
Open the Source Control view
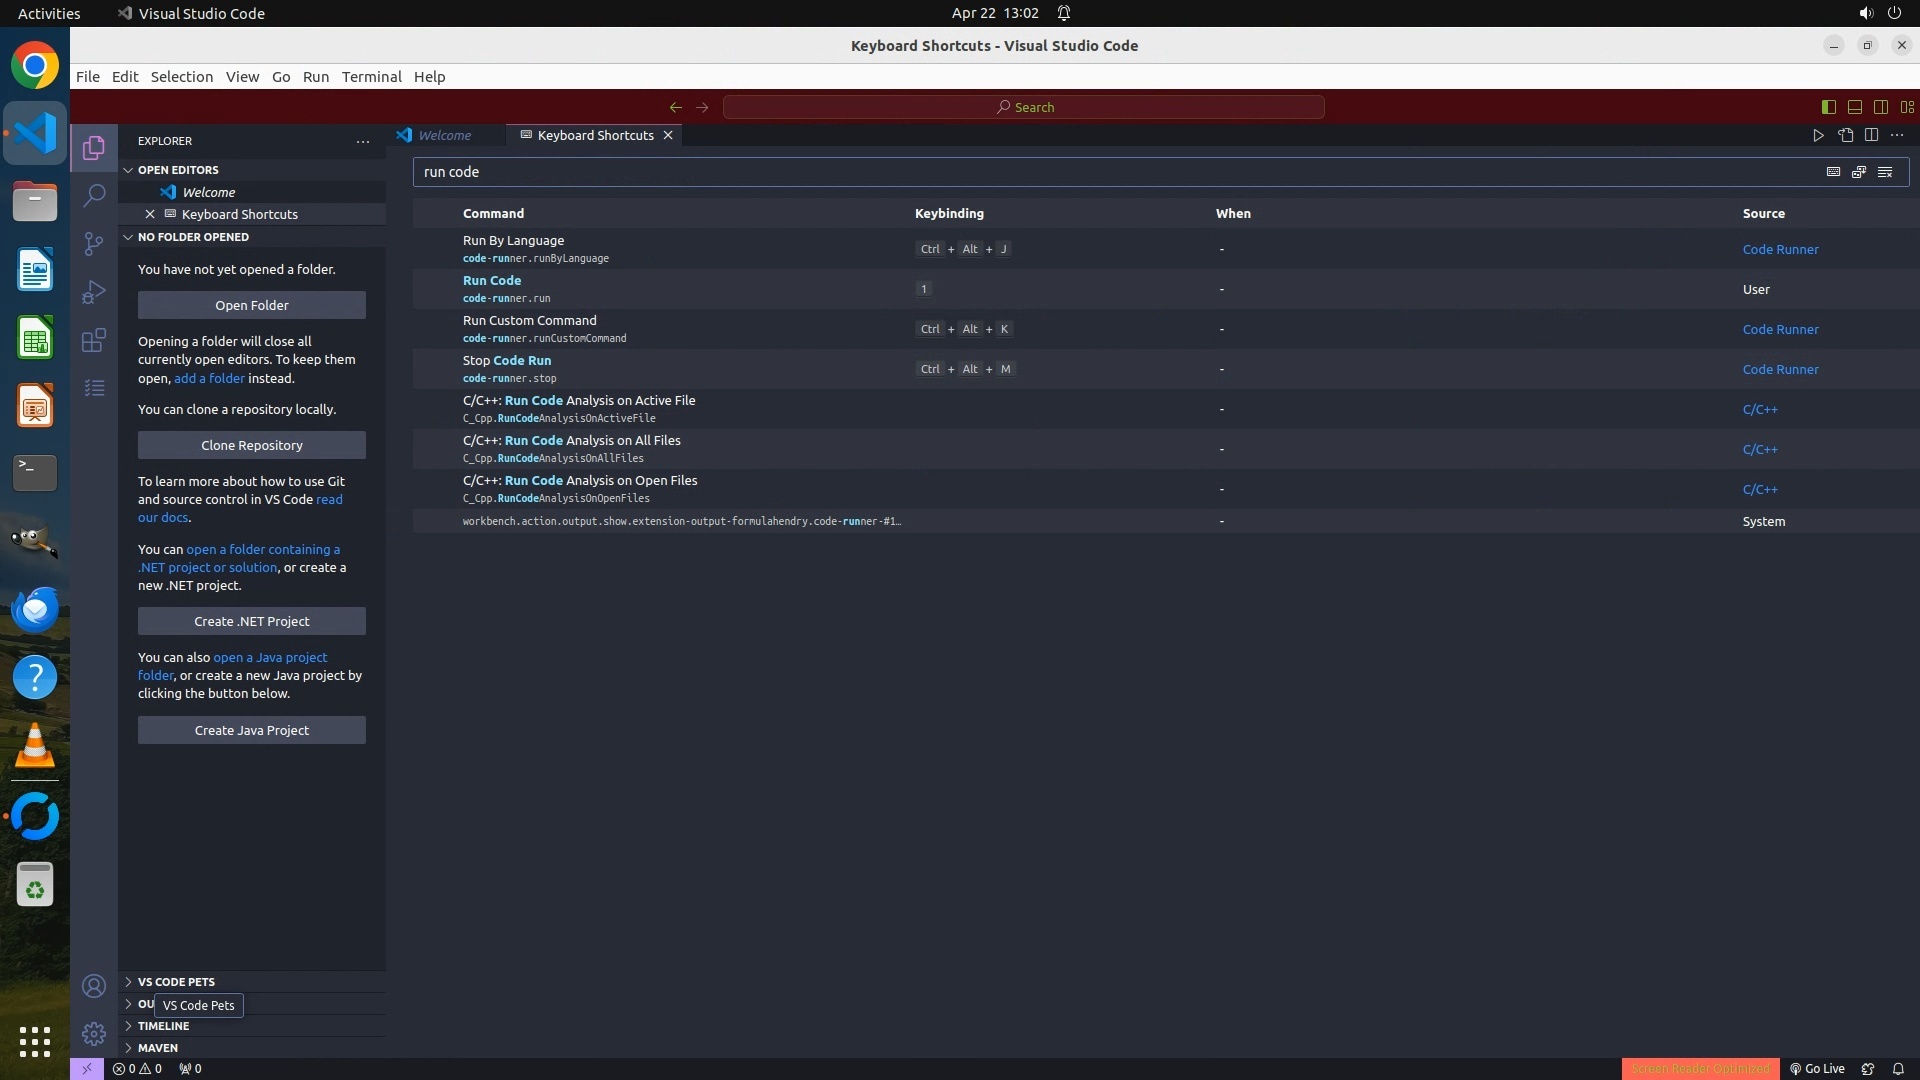(x=94, y=244)
